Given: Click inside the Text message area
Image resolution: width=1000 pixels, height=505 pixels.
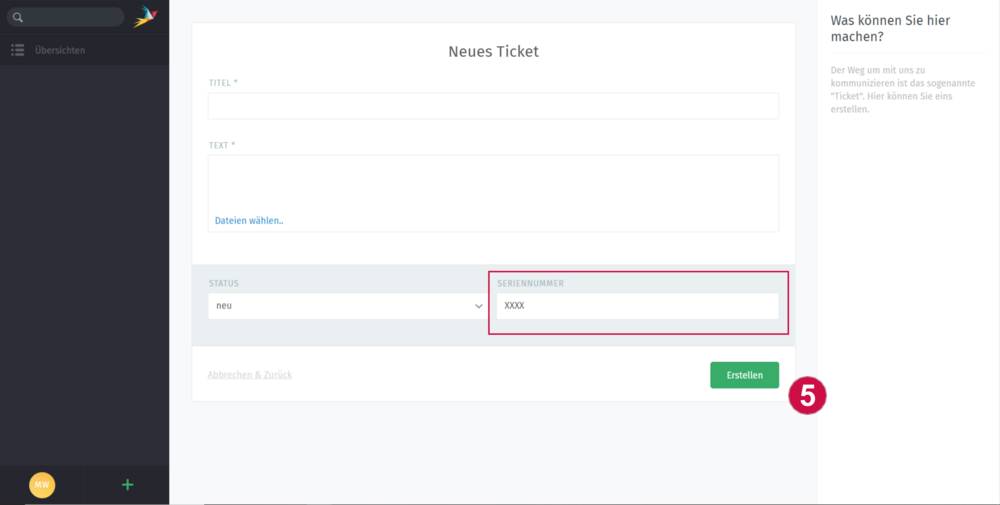Looking at the screenshot, I should tap(493, 180).
